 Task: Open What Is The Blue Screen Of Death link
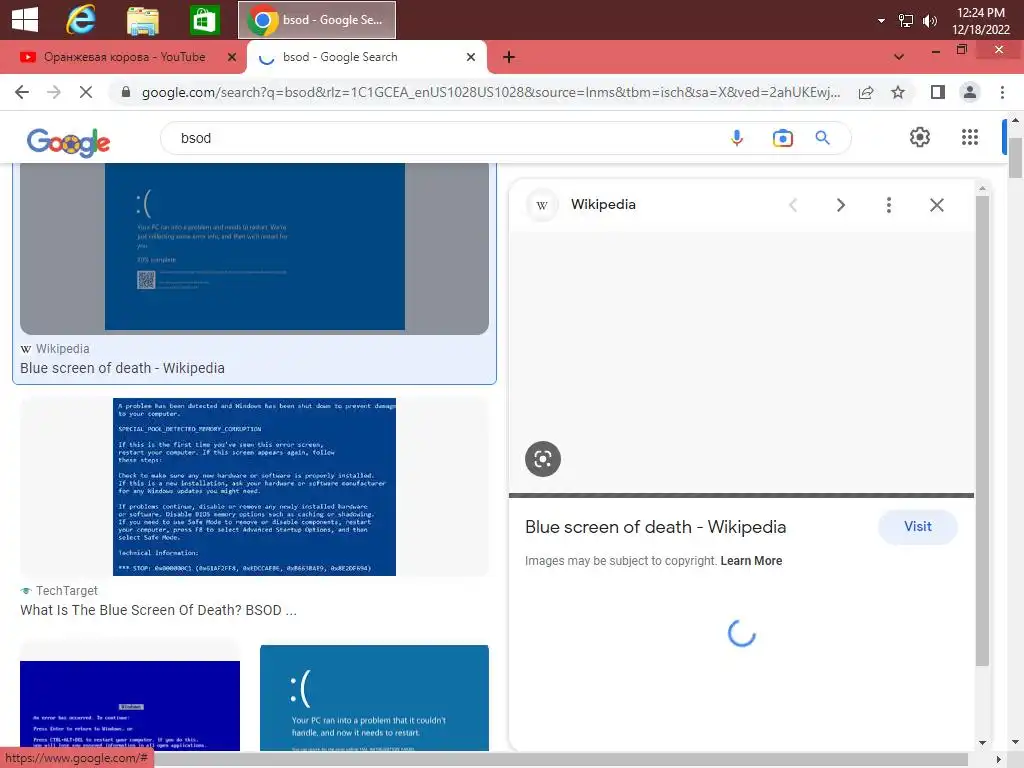point(158,610)
